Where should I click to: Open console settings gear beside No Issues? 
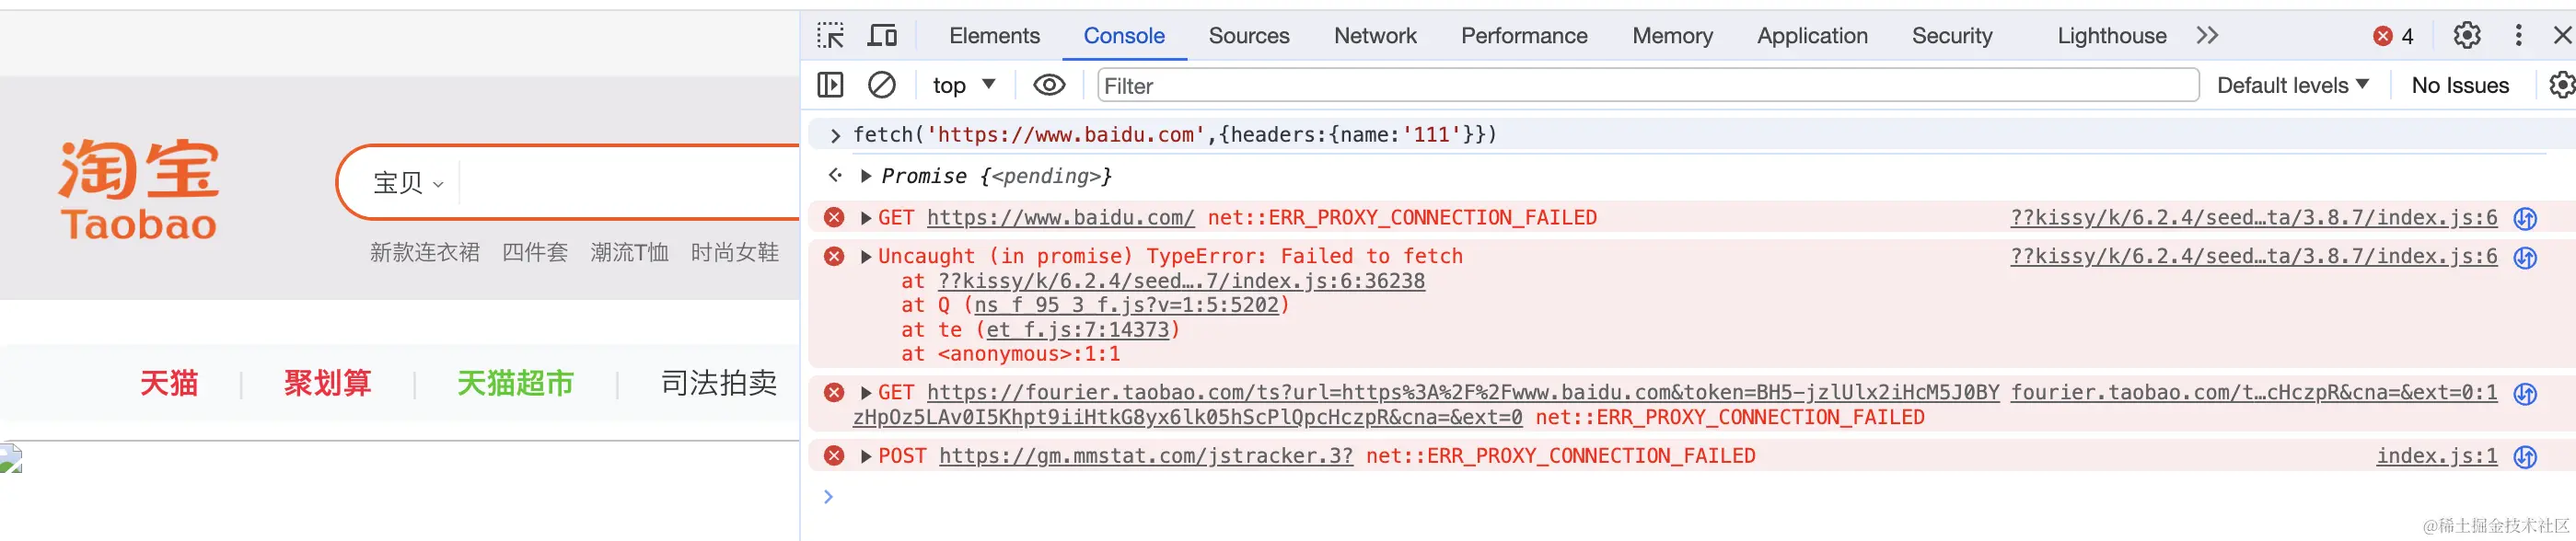(2562, 85)
